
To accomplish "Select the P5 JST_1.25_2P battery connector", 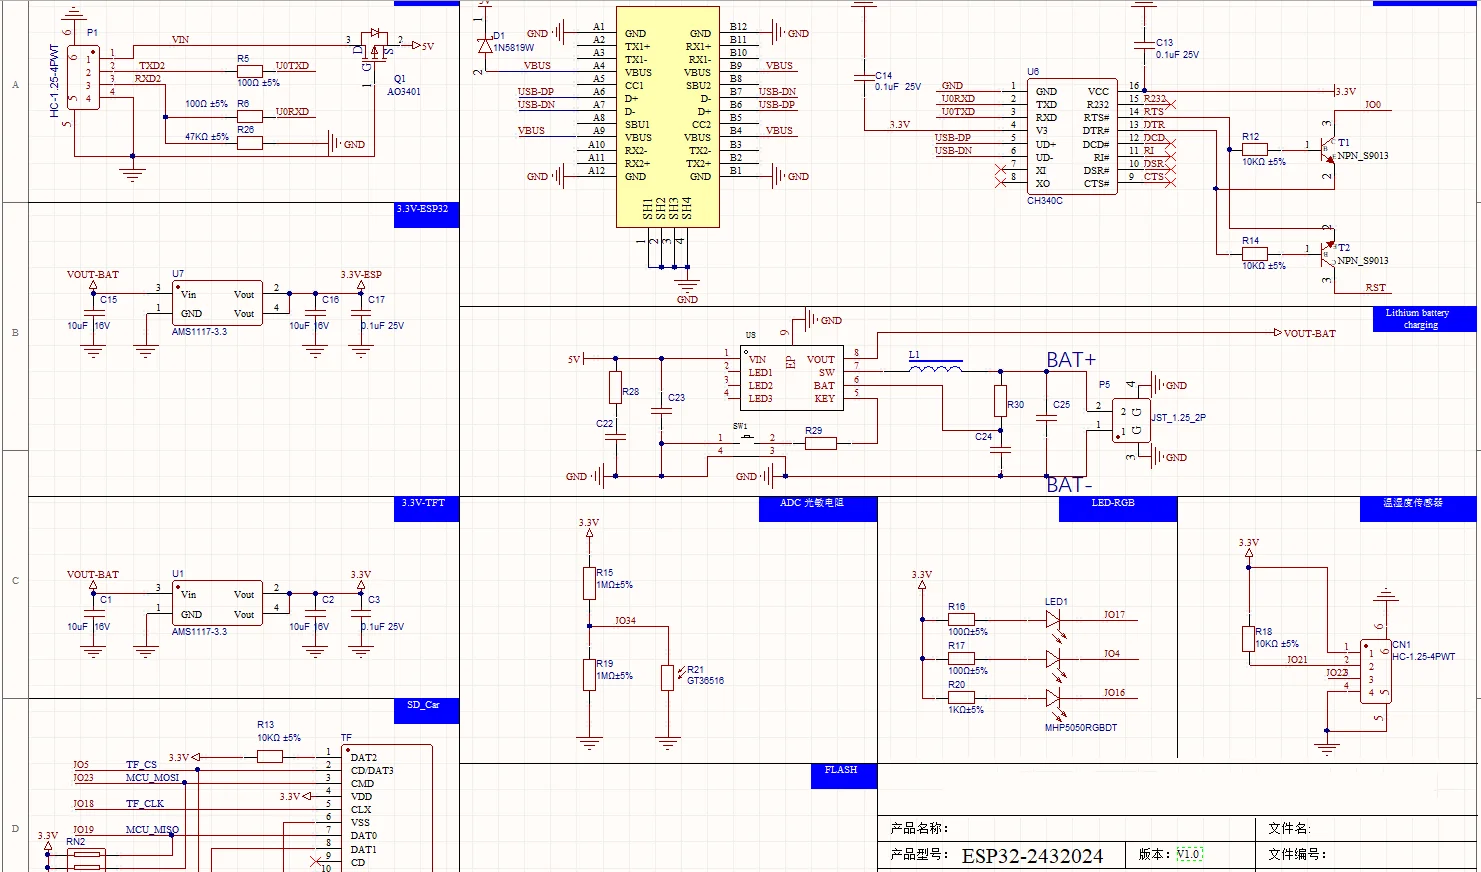I will point(1131,420).
